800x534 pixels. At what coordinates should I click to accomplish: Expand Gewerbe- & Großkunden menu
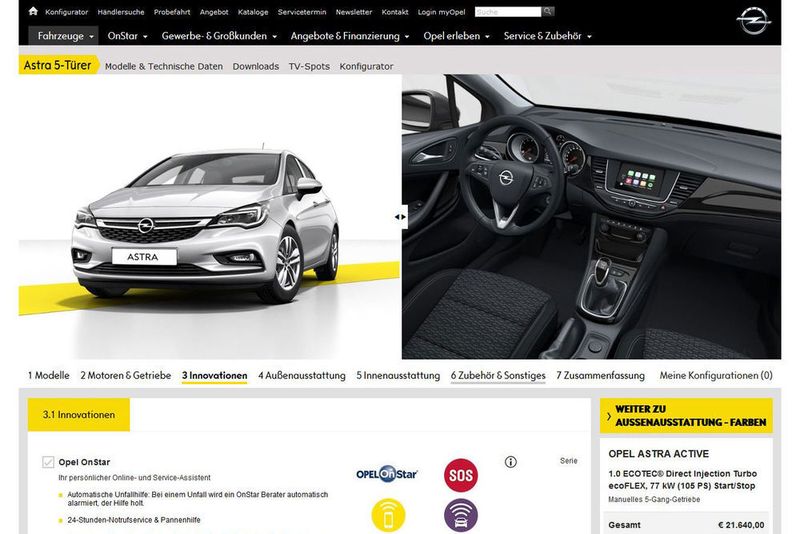click(x=219, y=36)
